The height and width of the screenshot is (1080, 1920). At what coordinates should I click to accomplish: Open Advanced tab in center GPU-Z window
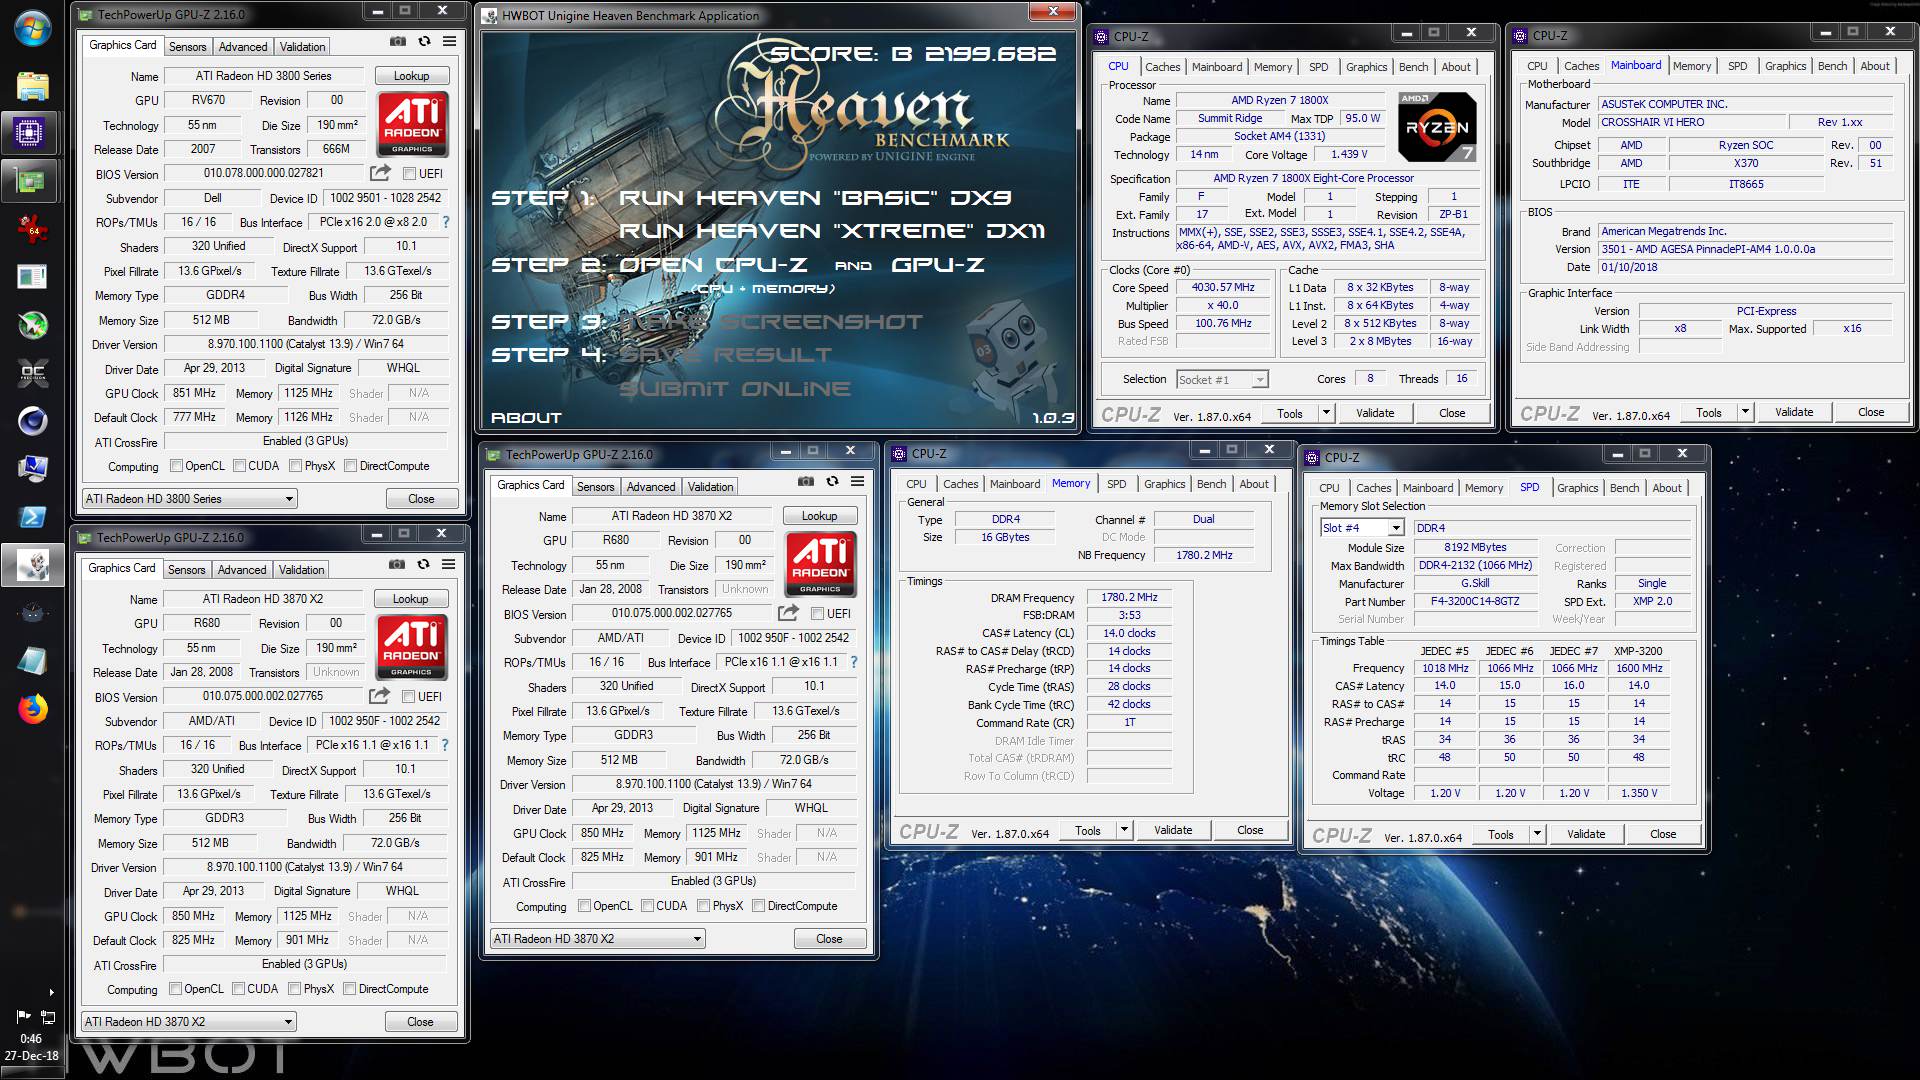(x=651, y=487)
